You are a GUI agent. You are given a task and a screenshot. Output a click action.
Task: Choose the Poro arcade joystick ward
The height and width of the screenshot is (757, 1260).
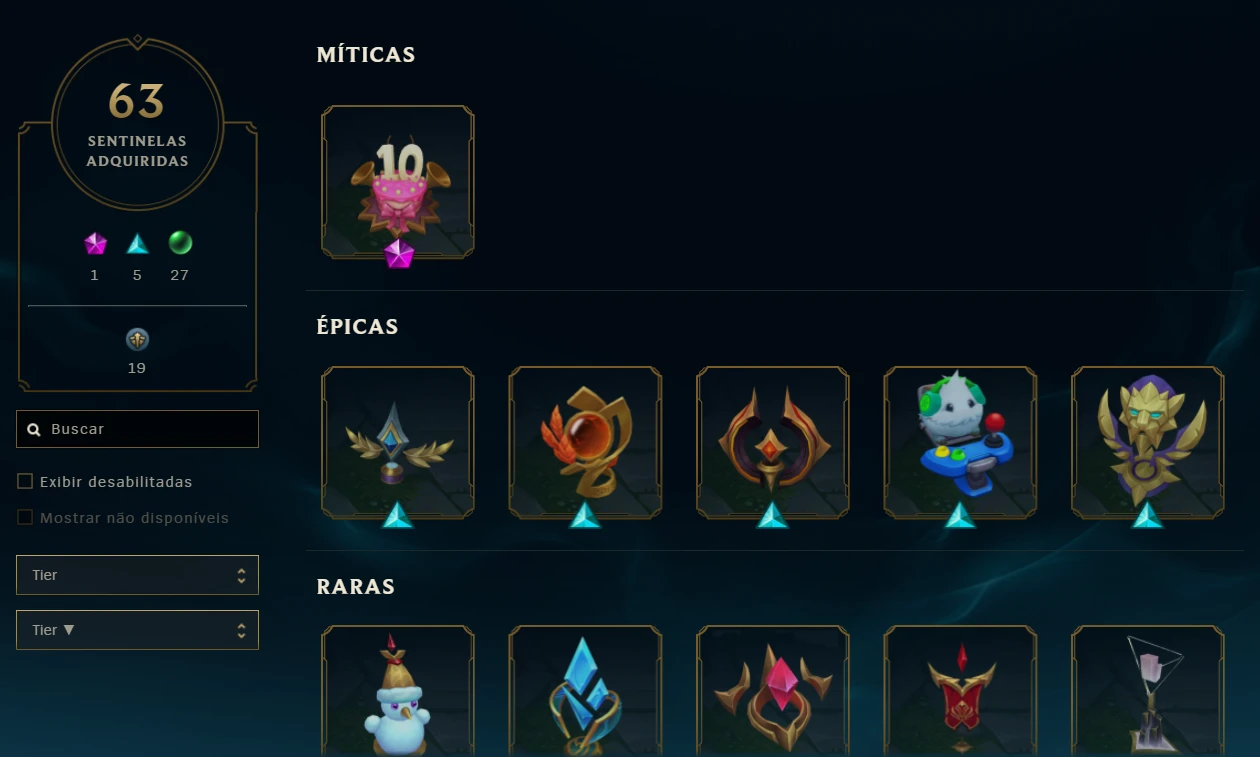point(960,442)
